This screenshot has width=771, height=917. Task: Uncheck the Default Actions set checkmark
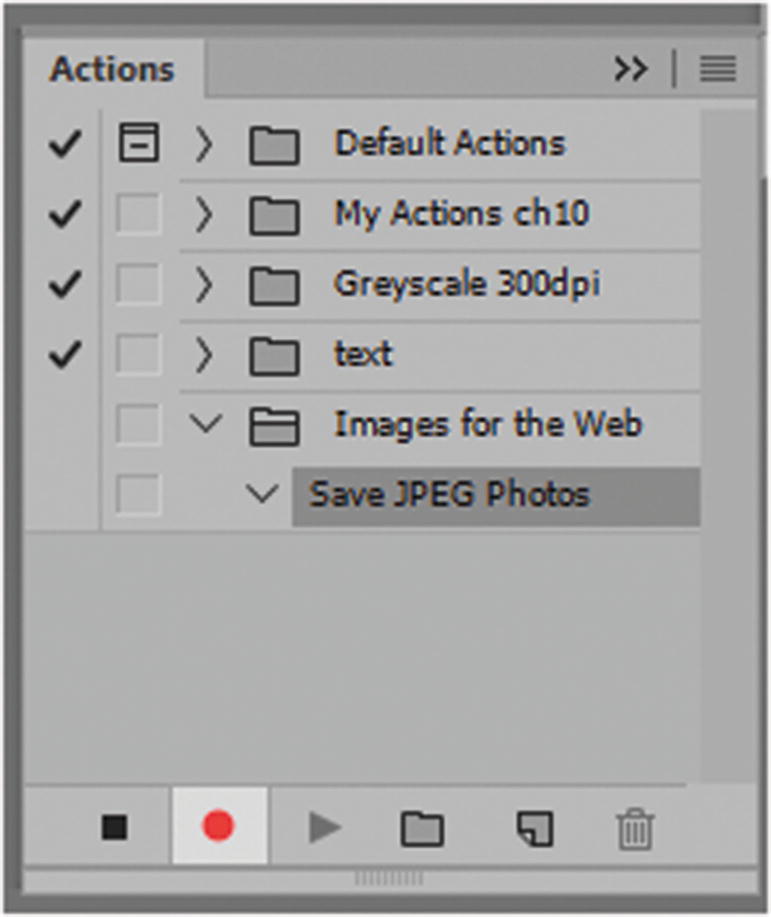[65, 144]
